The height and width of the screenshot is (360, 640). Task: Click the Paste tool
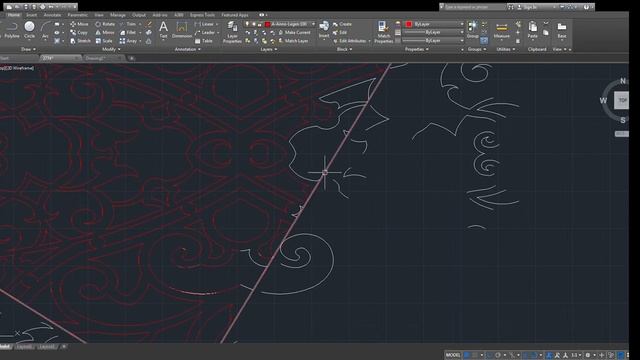532,30
